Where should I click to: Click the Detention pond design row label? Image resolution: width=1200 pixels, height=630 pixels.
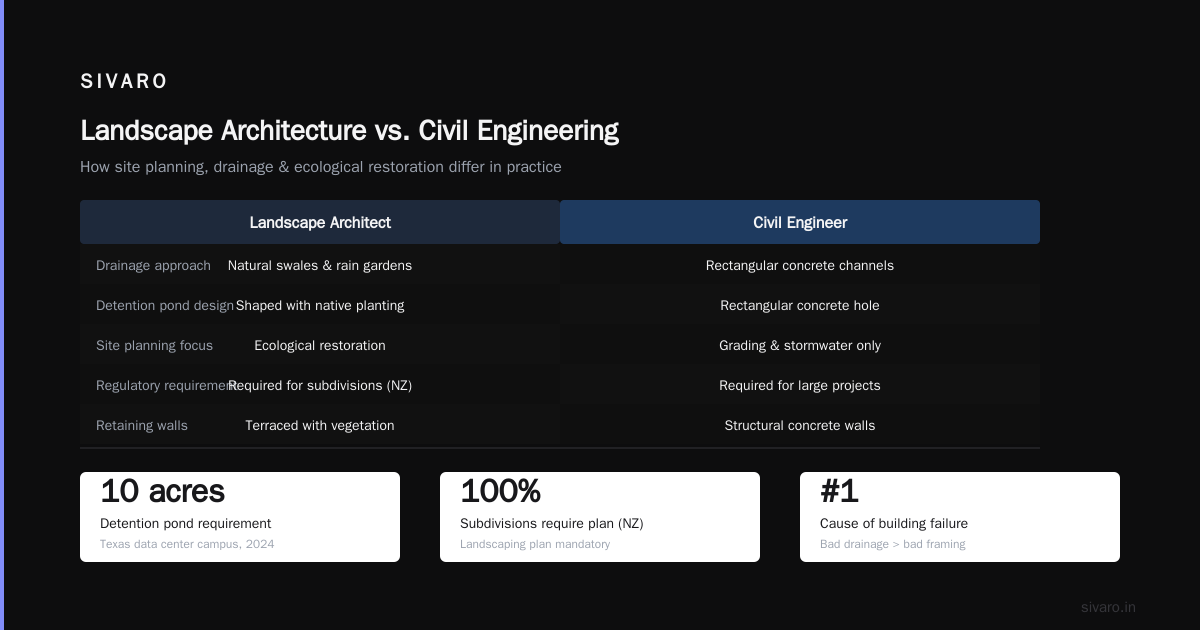(x=165, y=306)
